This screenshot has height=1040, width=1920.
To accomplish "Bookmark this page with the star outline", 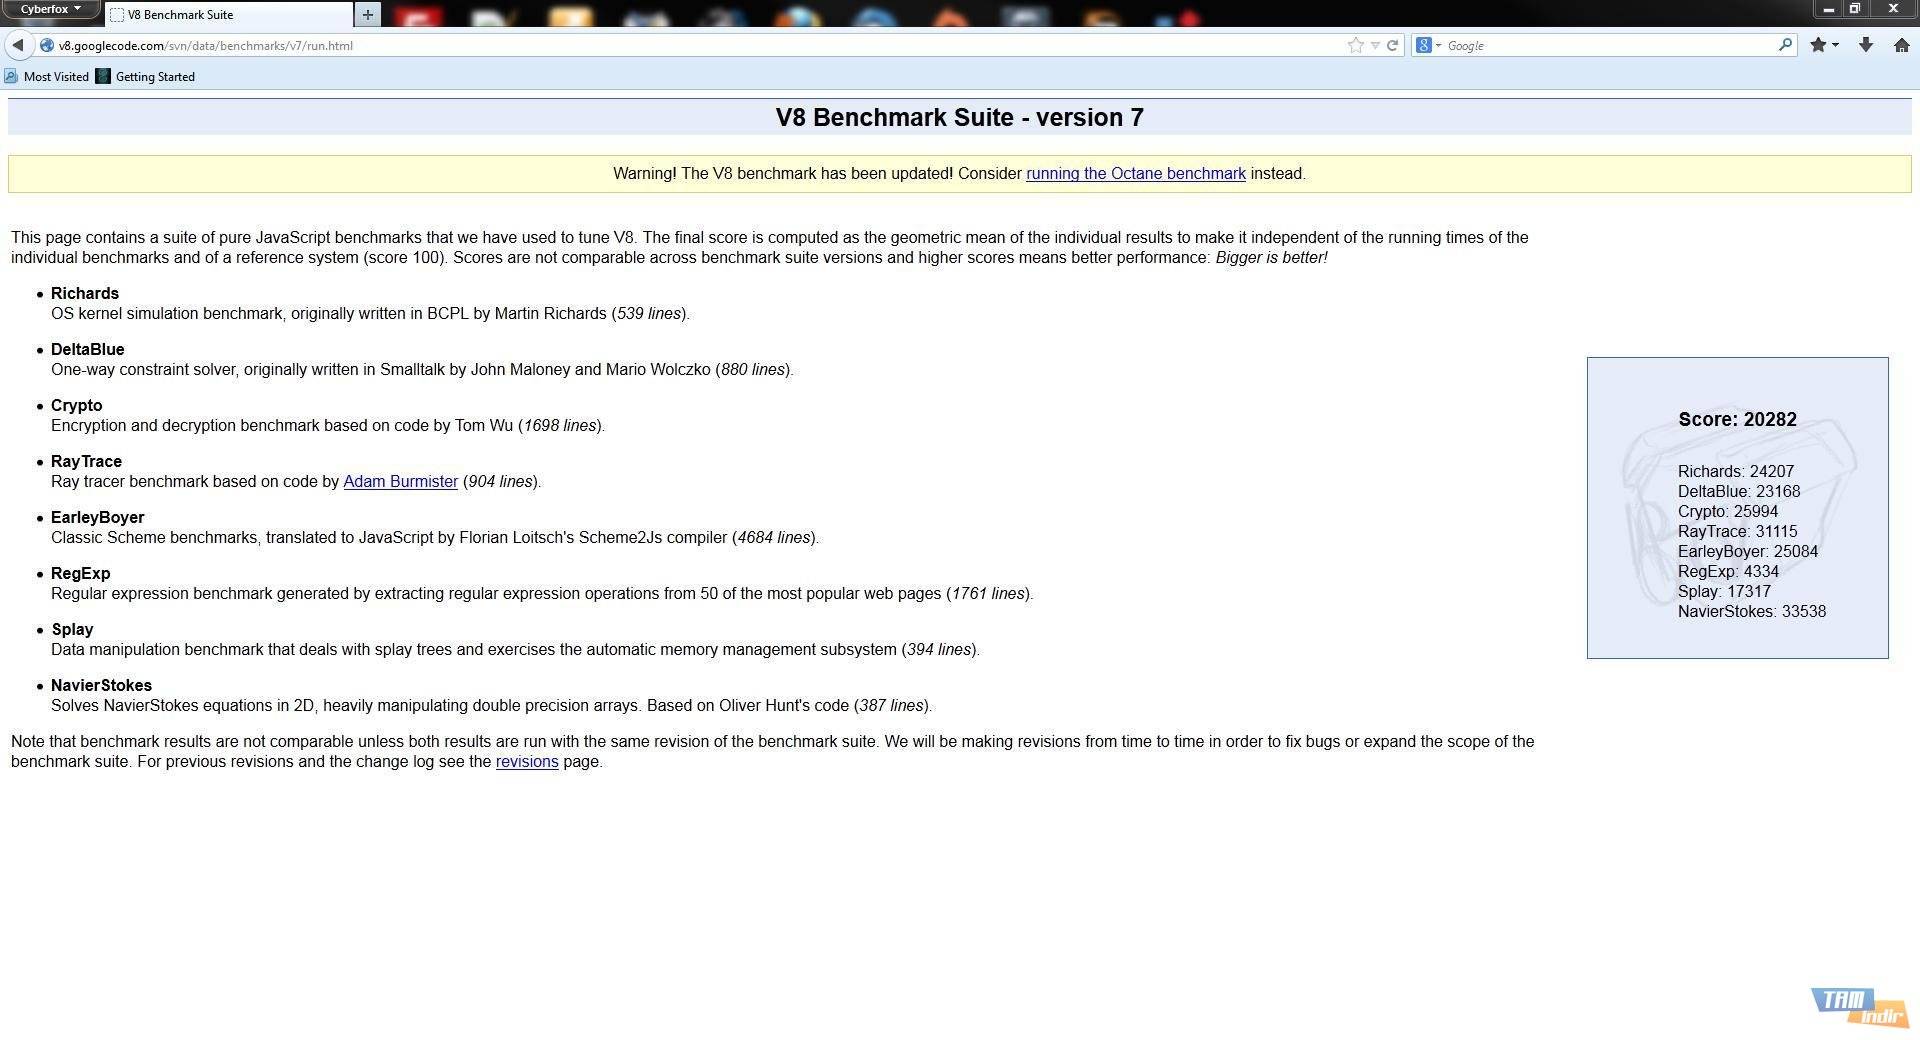I will (1355, 45).
